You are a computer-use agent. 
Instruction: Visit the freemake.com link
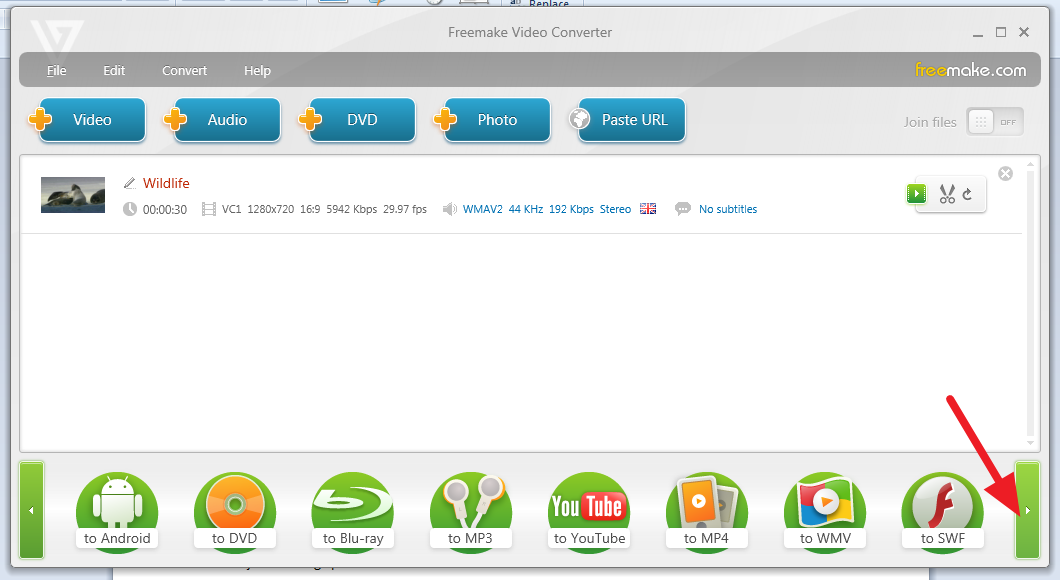tap(970, 70)
